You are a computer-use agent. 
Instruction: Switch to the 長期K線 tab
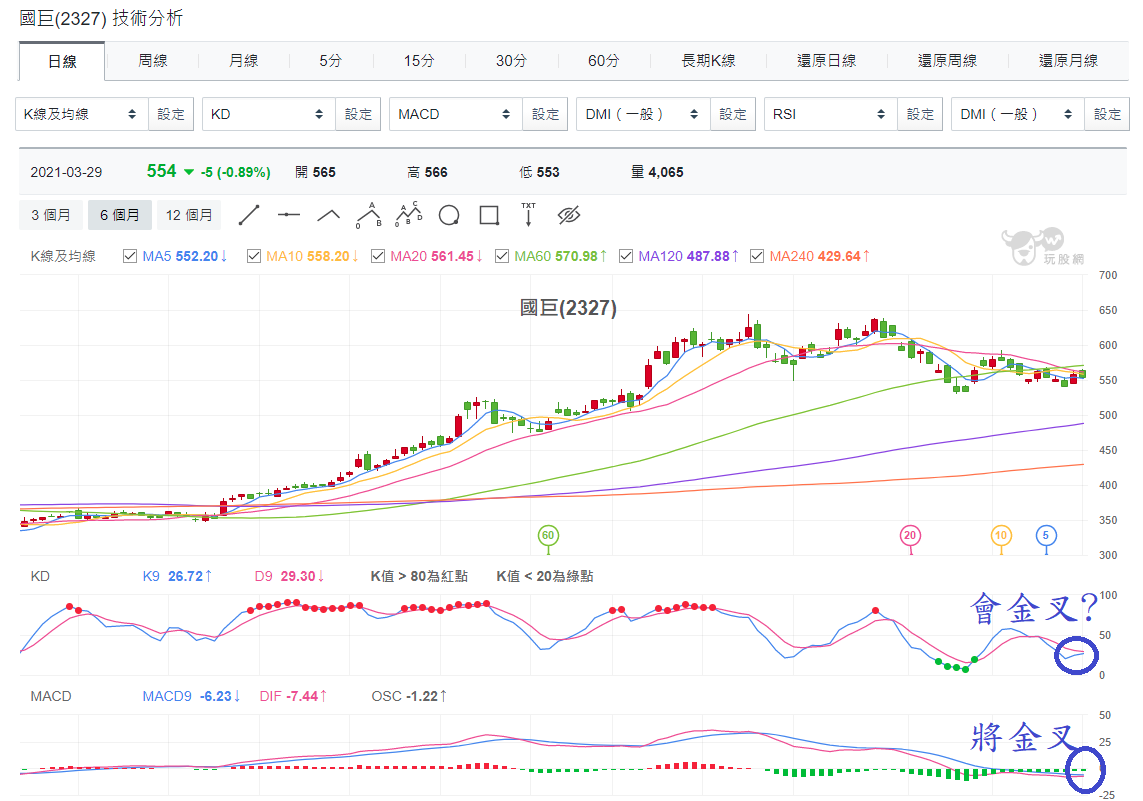click(708, 60)
